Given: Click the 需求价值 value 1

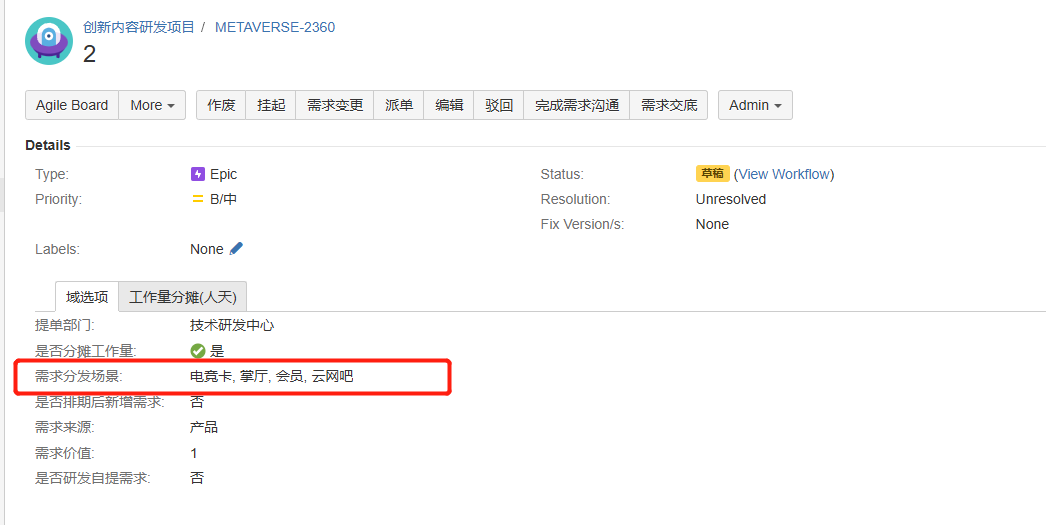Looking at the screenshot, I should click(194, 454).
